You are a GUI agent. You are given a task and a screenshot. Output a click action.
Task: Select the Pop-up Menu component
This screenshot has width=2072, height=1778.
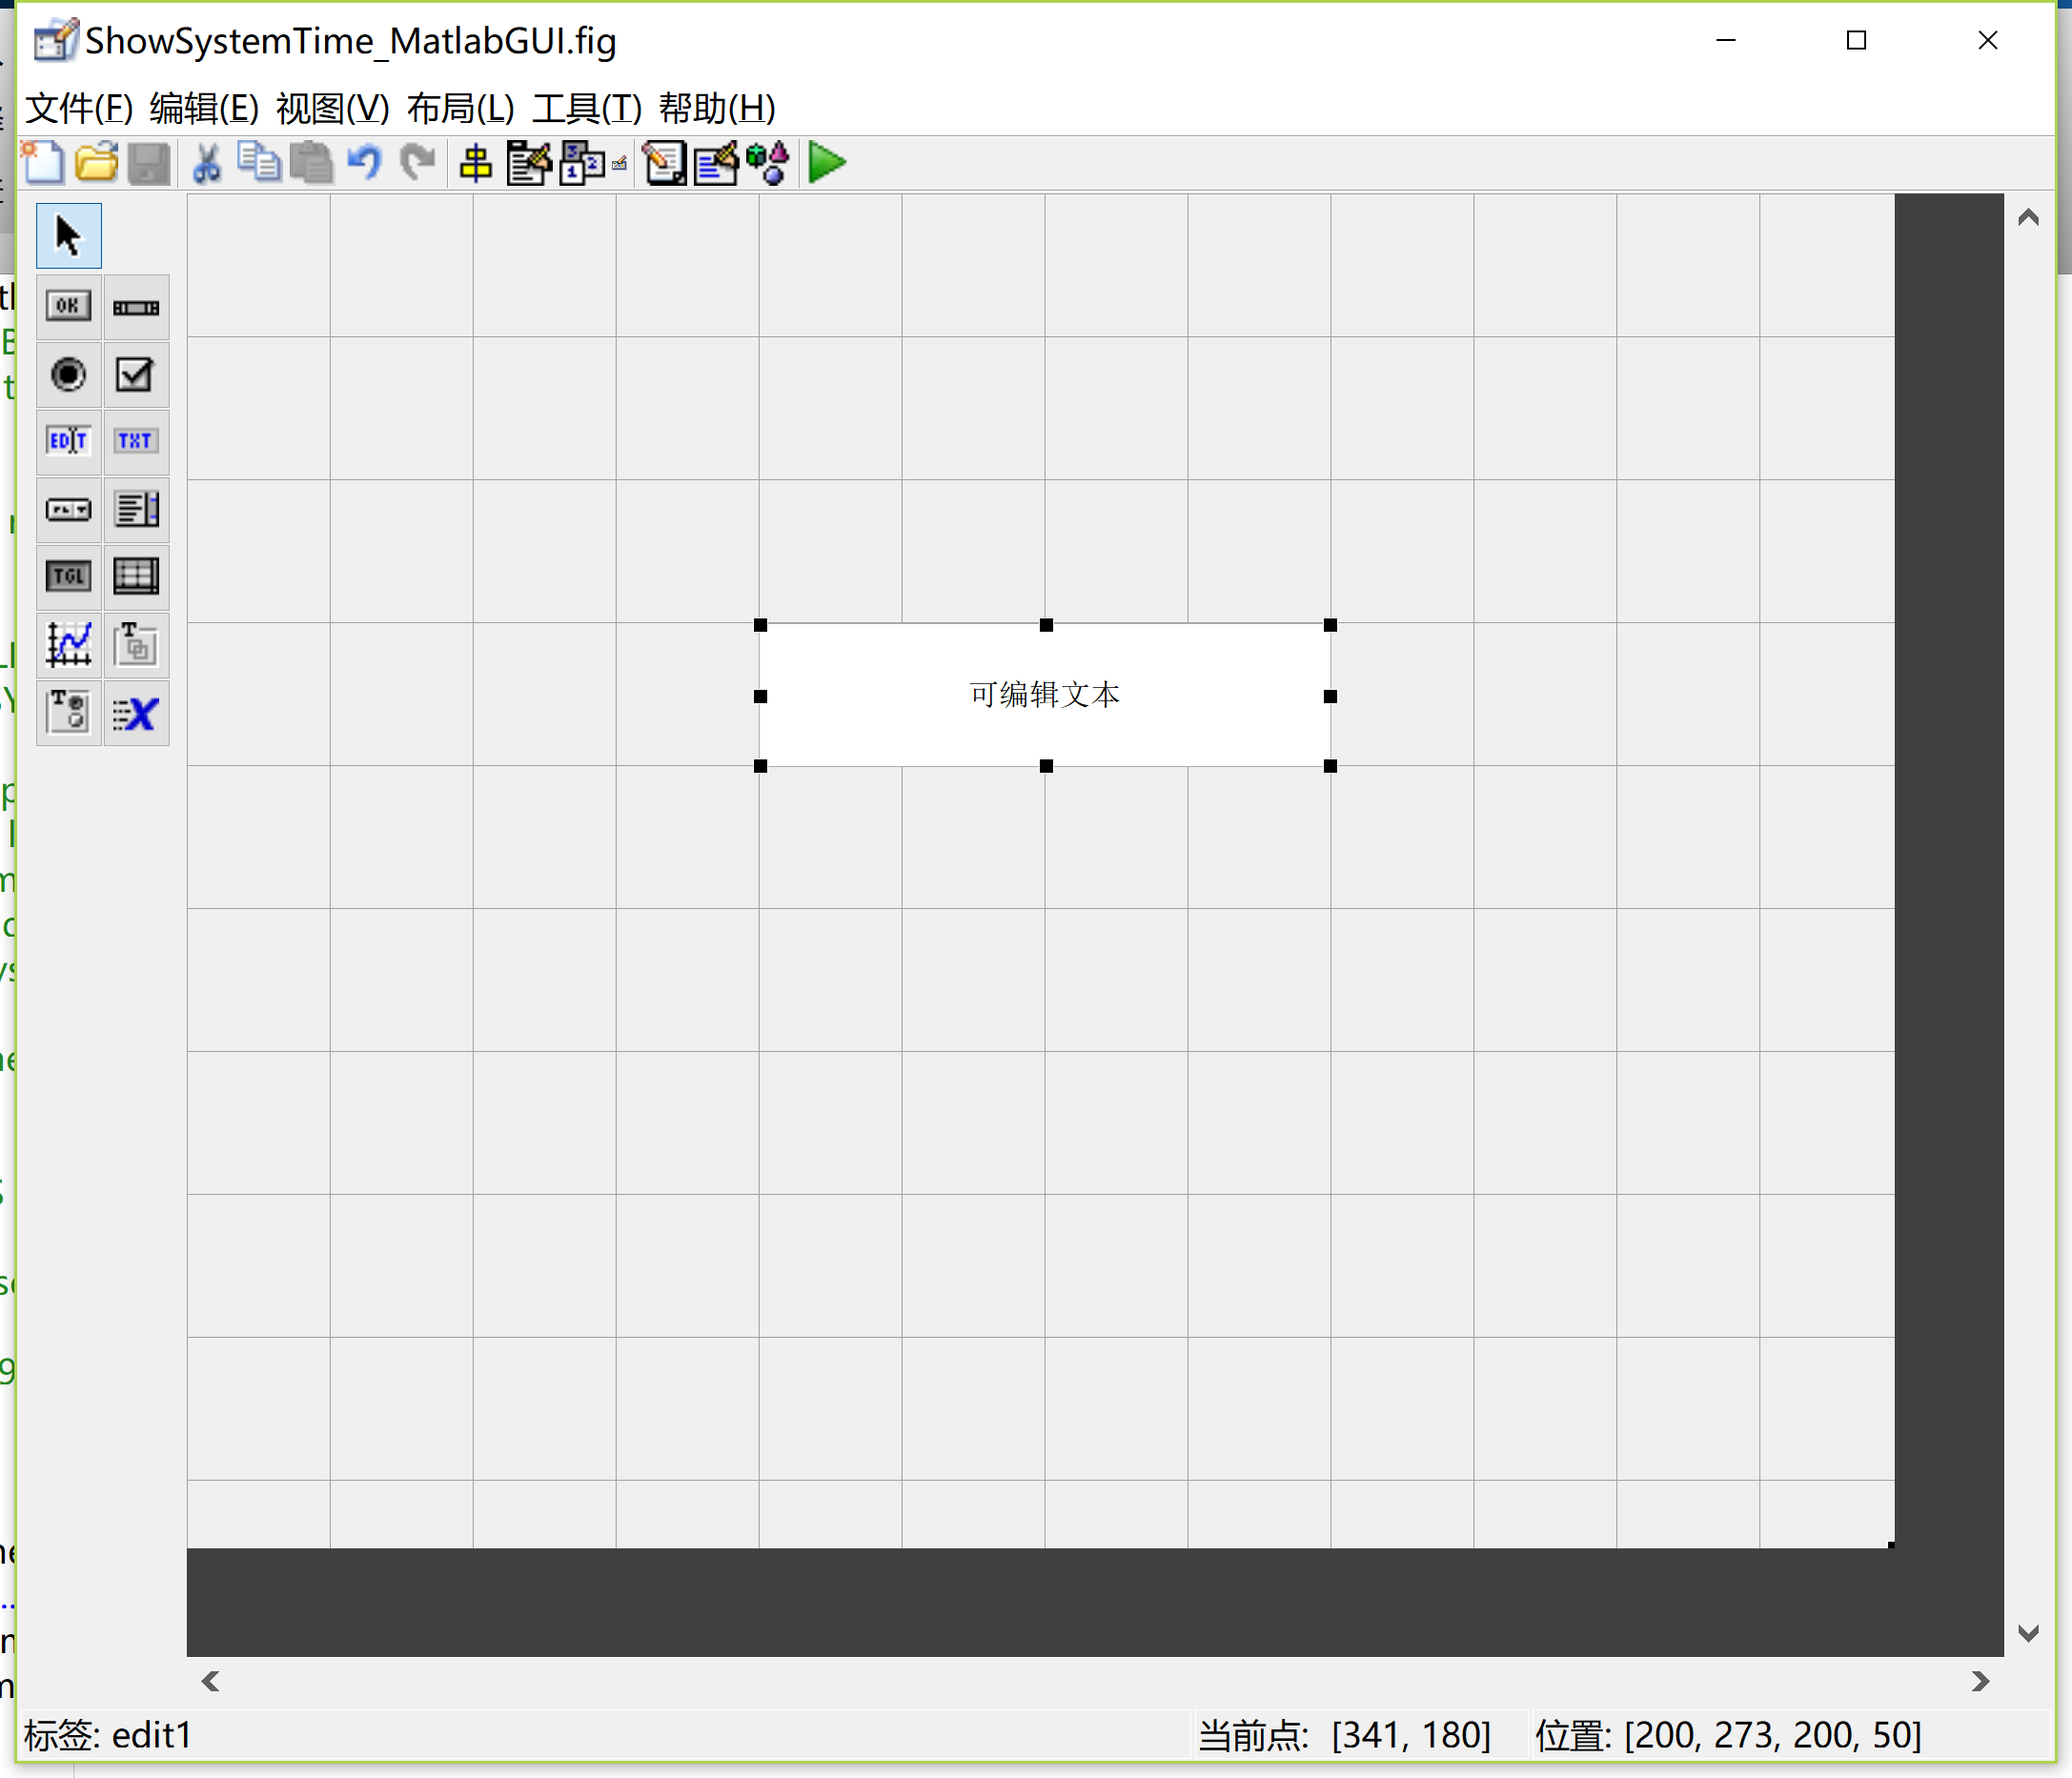pos(68,510)
